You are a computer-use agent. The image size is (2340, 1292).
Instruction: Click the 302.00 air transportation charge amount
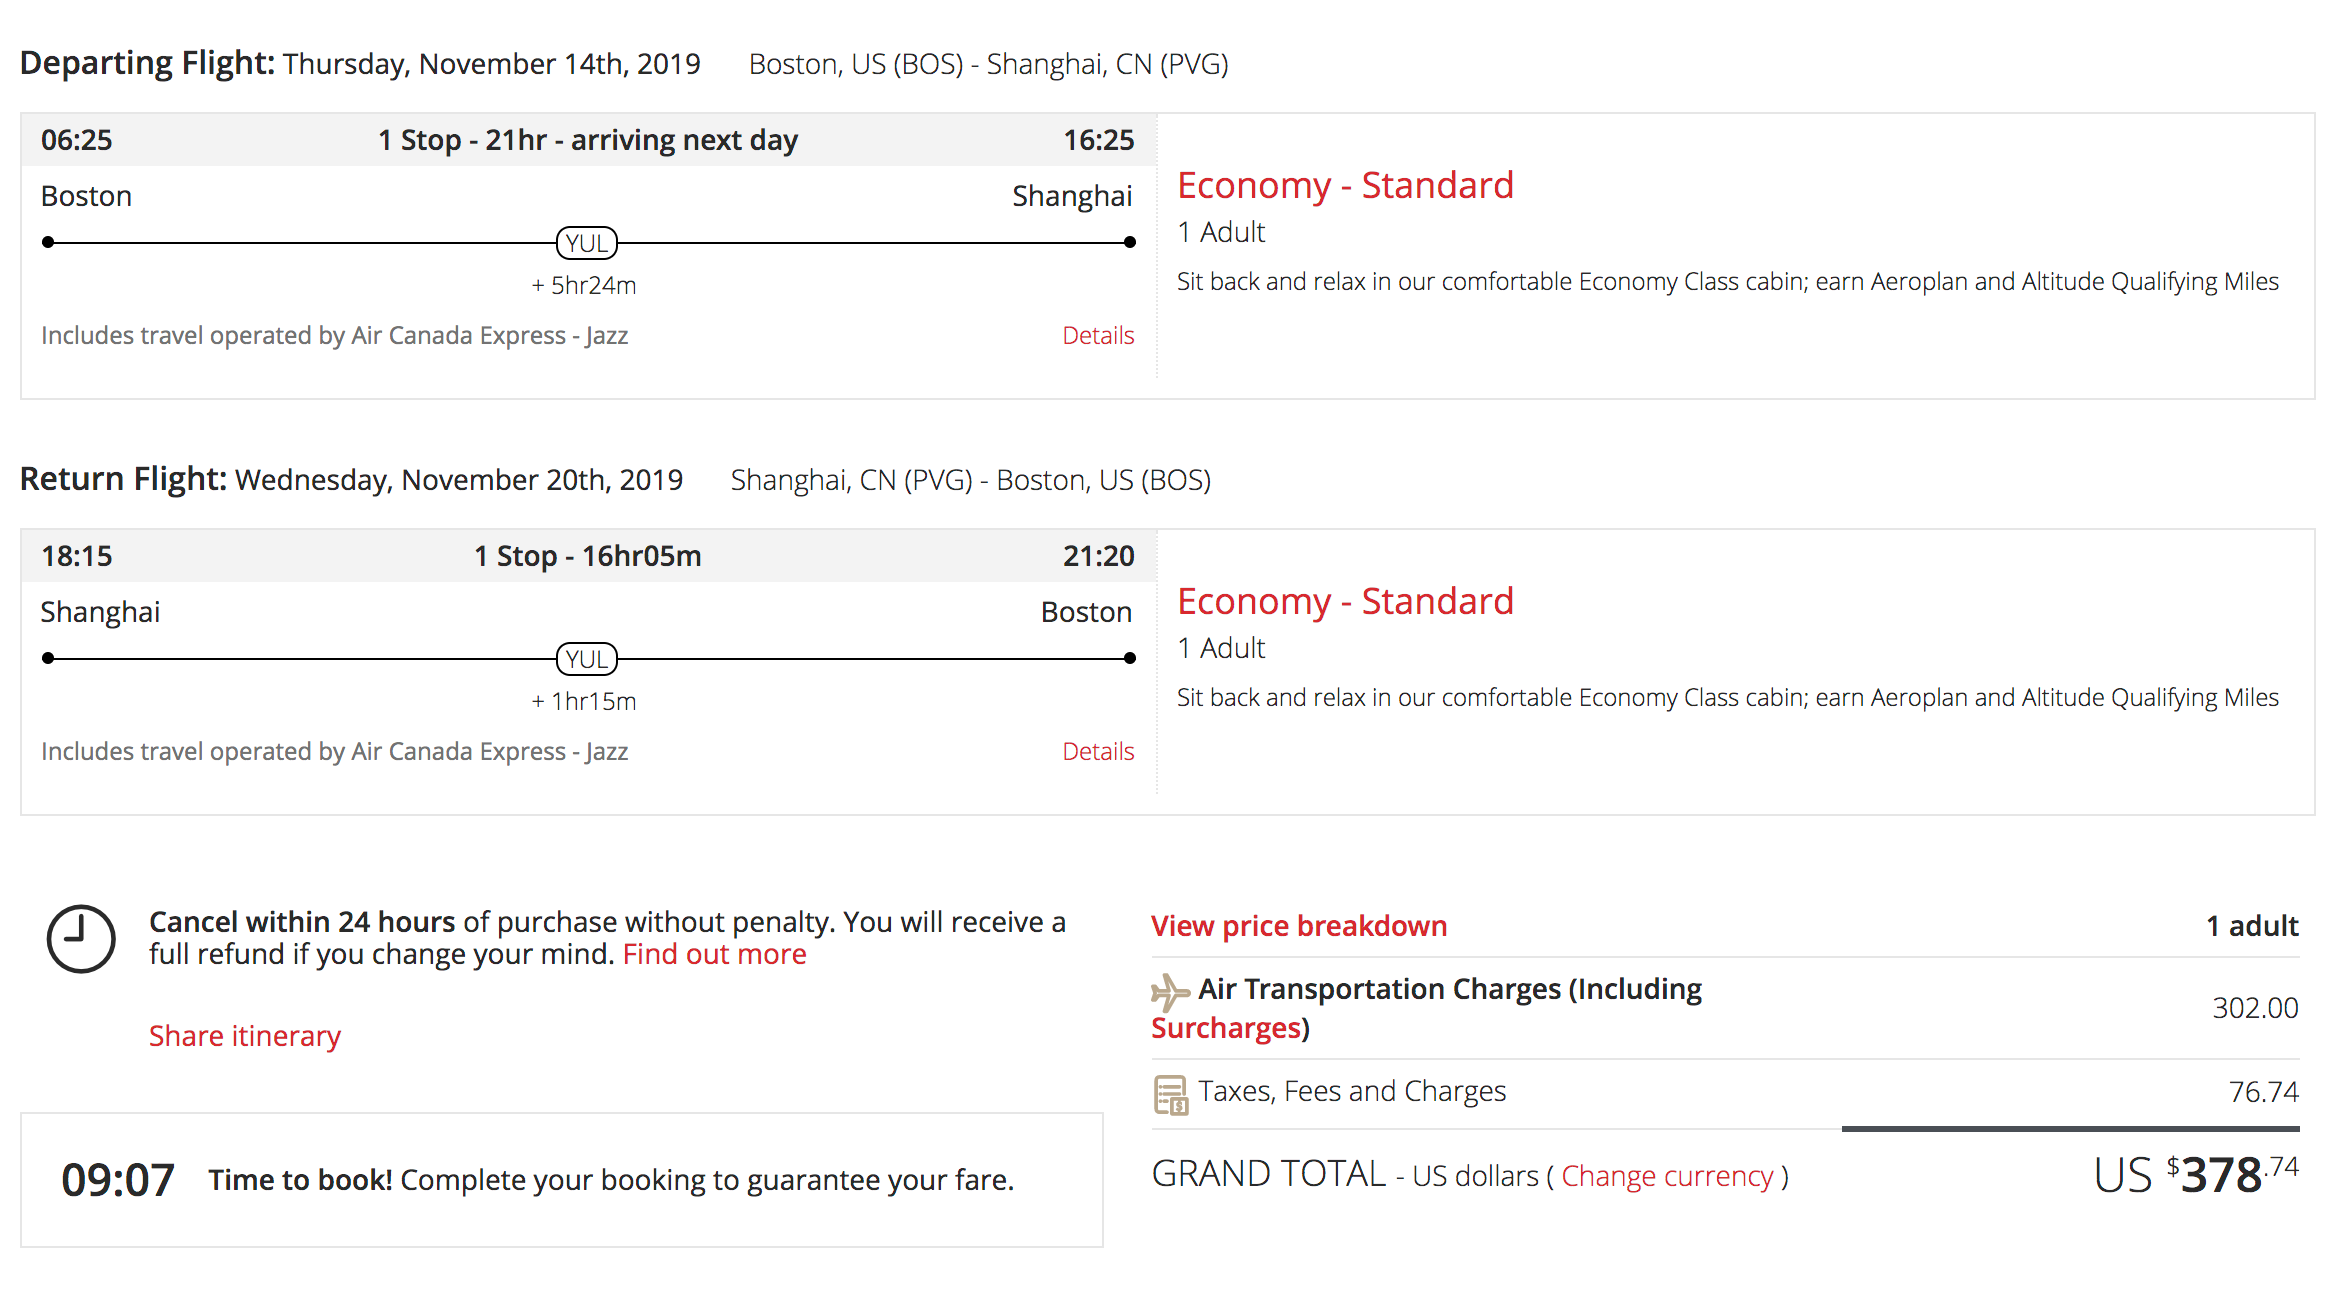tap(2254, 1008)
